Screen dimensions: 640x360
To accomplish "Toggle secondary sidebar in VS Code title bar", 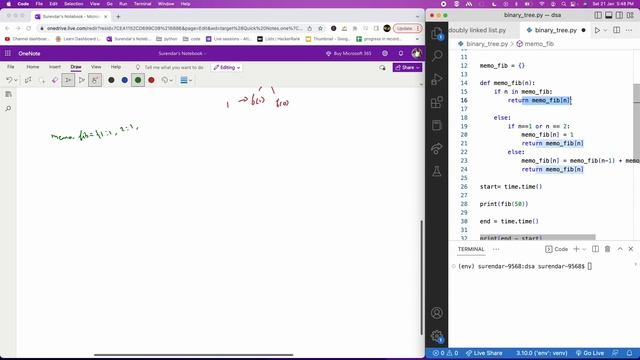I will point(619,15).
